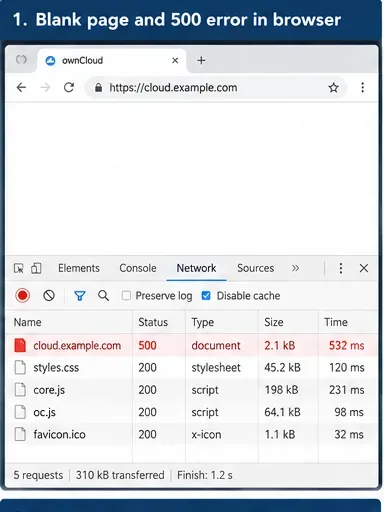Image resolution: width=384 pixels, height=512 pixels.
Task: Stop network recording with red record button
Action: [23, 296]
